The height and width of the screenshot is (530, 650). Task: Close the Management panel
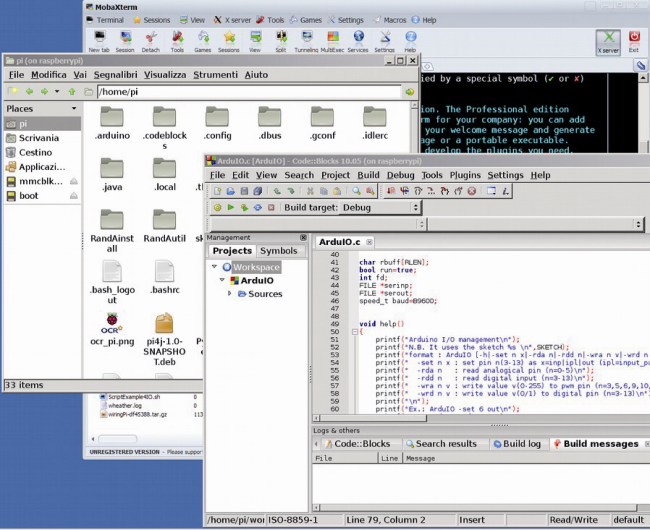point(303,237)
